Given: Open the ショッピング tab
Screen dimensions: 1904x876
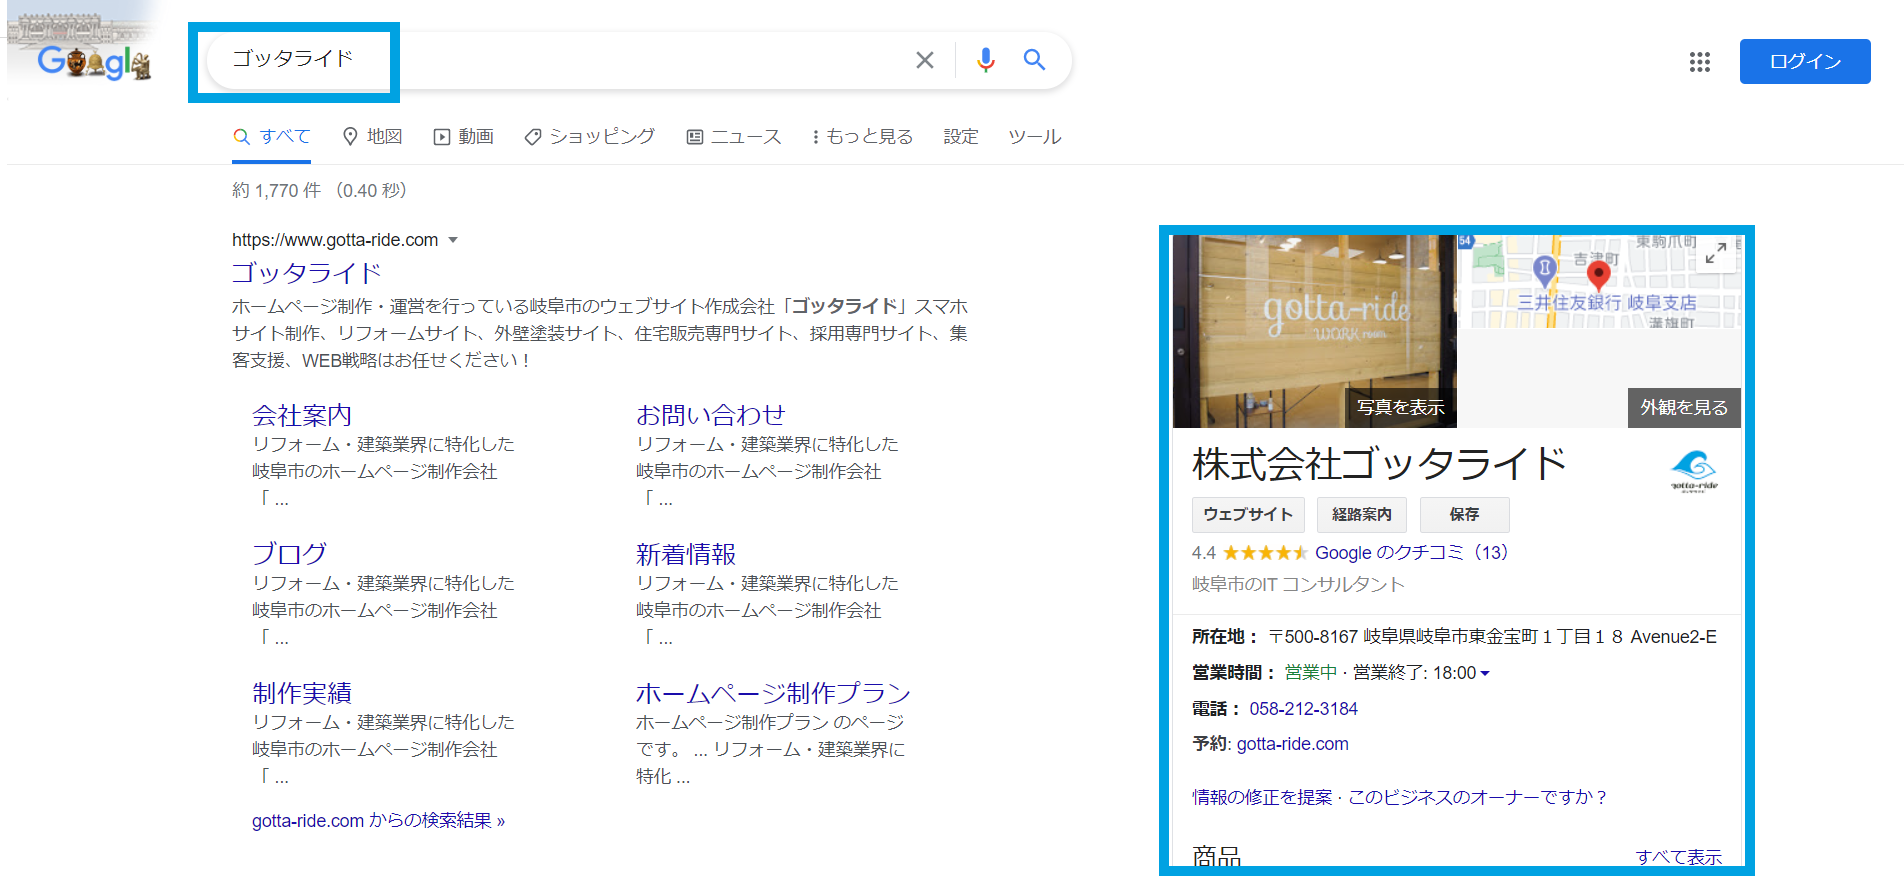Looking at the screenshot, I should (590, 137).
